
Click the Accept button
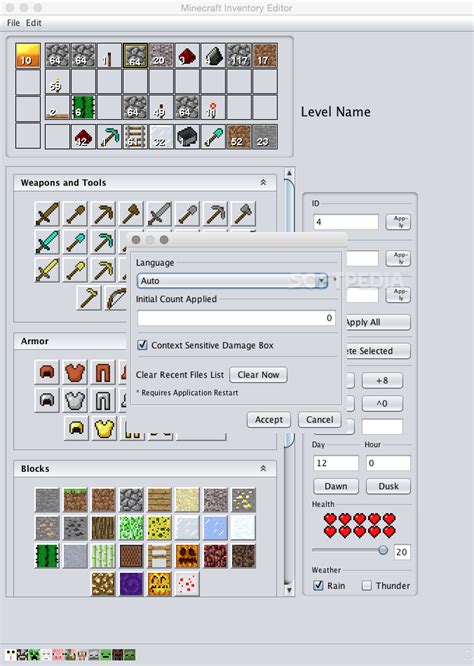click(x=269, y=420)
